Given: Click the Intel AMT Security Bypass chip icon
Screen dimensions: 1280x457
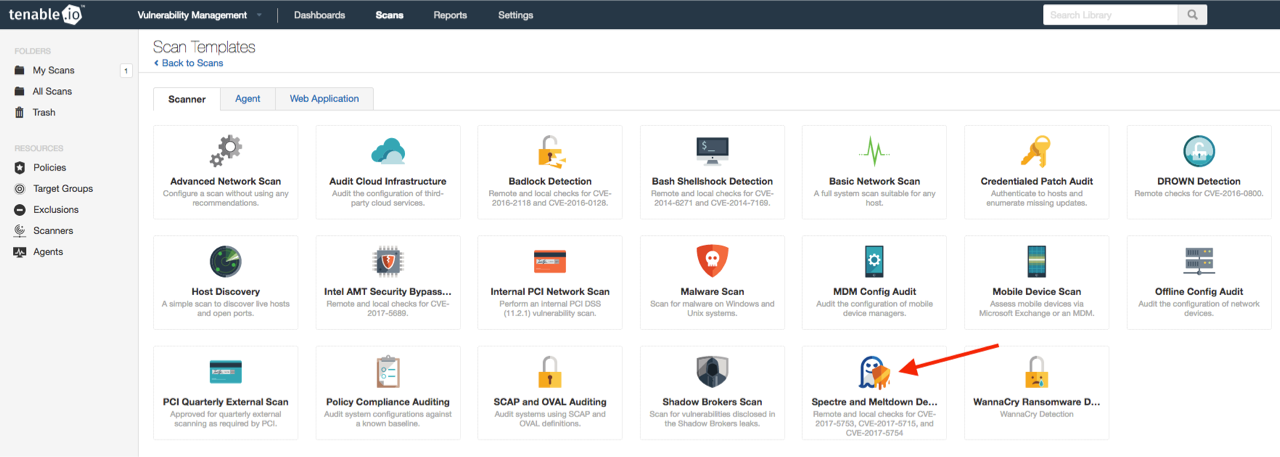Looking at the screenshot, I should click(x=387, y=262).
